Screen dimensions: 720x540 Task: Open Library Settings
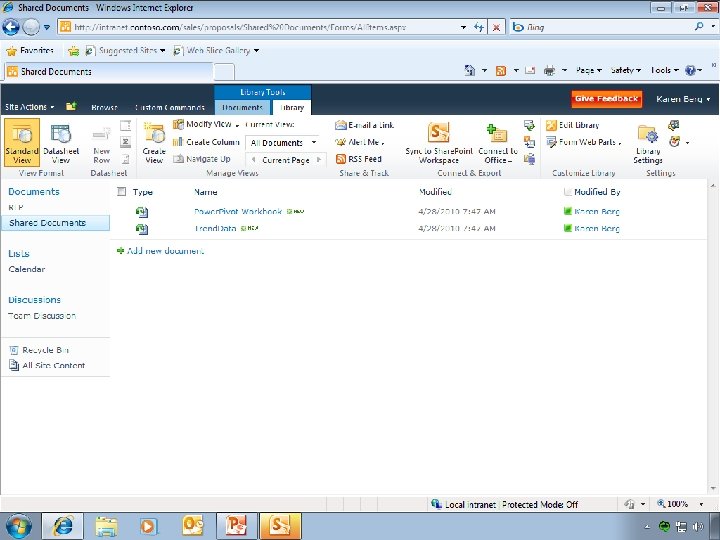[x=647, y=144]
